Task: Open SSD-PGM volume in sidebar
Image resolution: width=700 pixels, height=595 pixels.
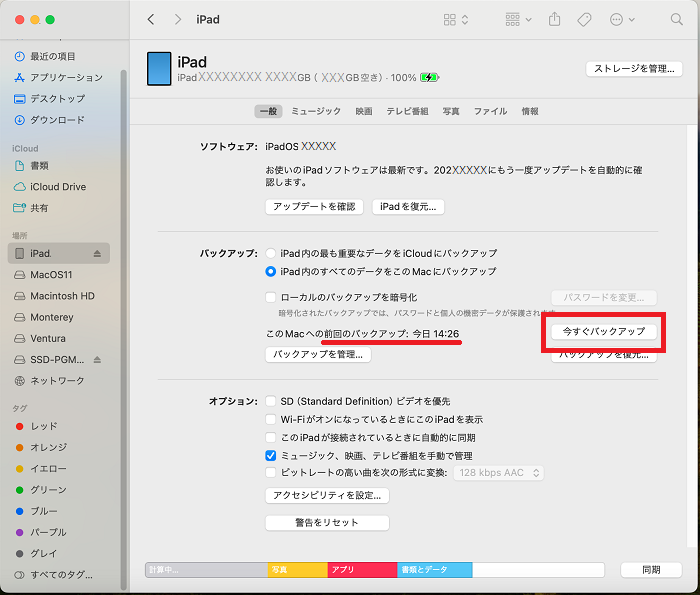Action: [x=49, y=360]
